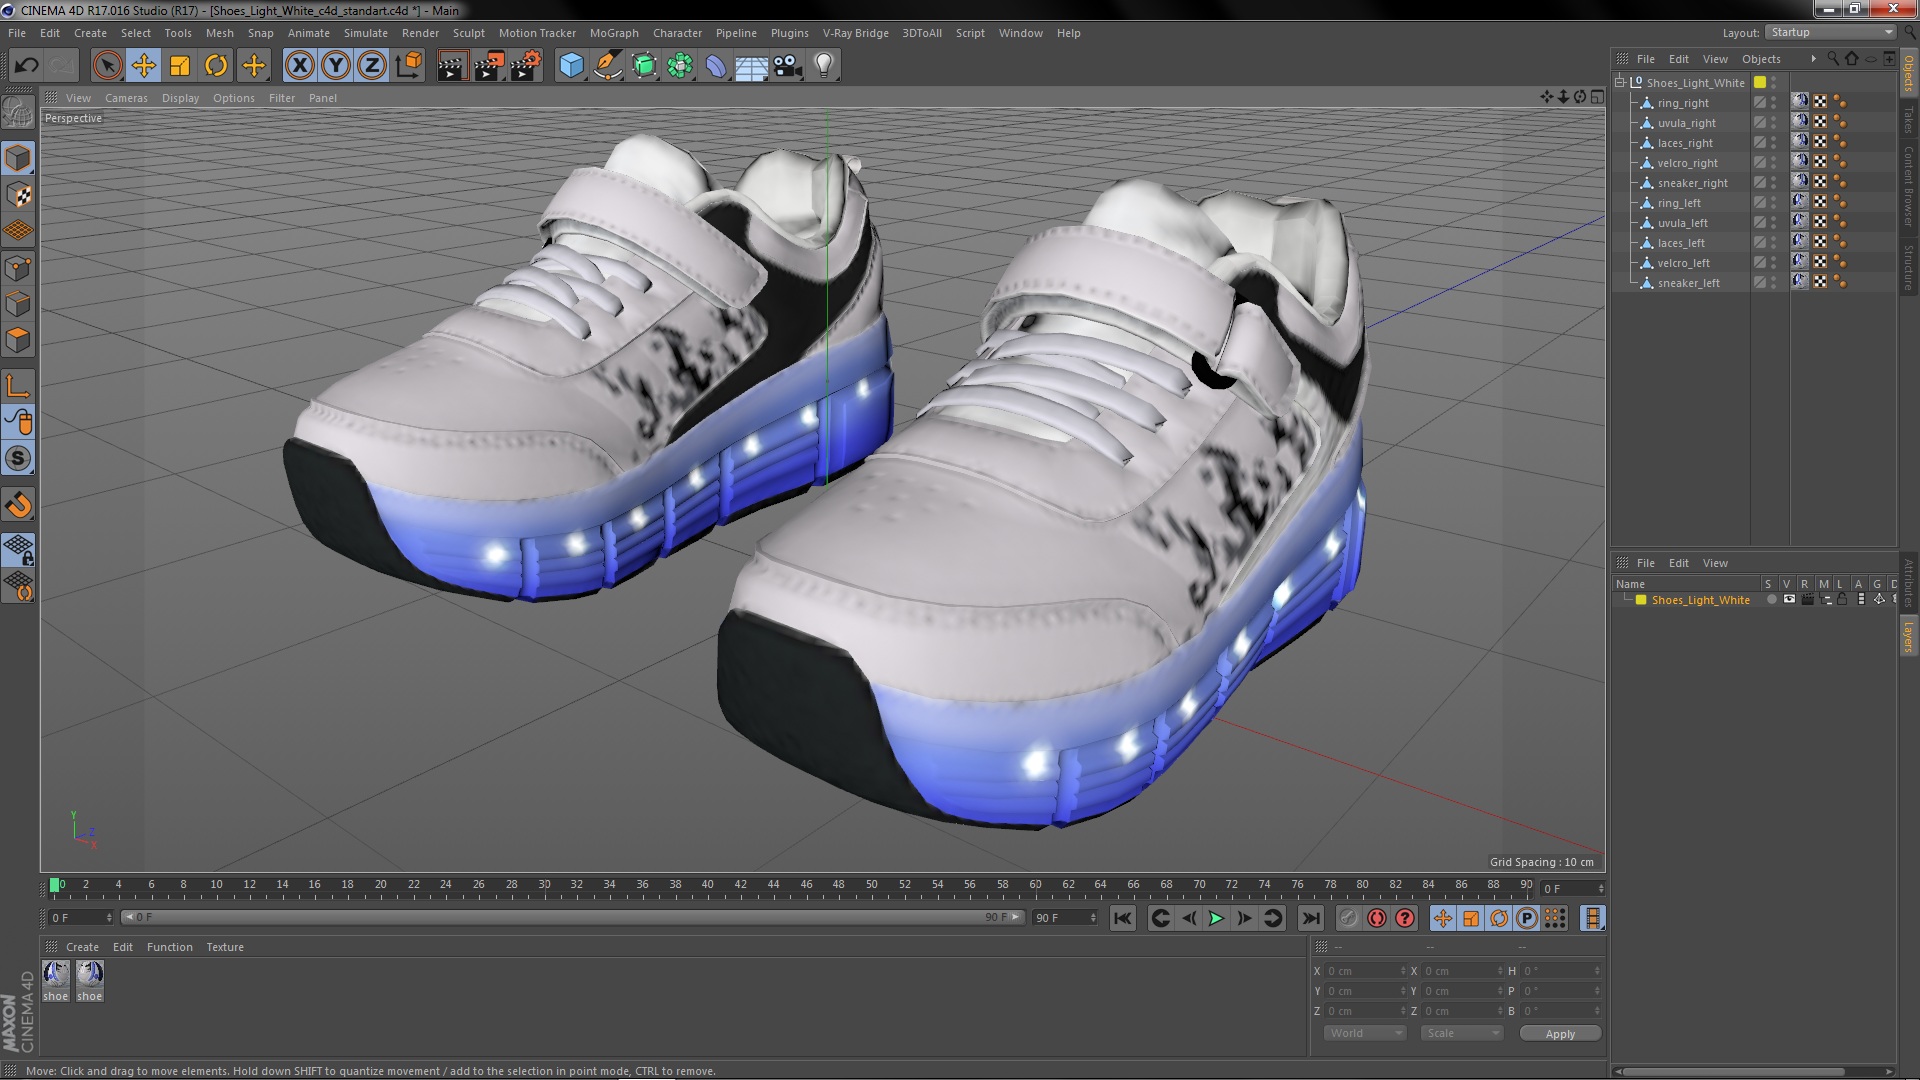Open the V-Ray Bridge menu
The width and height of the screenshot is (1920, 1080).
(855, 33)
